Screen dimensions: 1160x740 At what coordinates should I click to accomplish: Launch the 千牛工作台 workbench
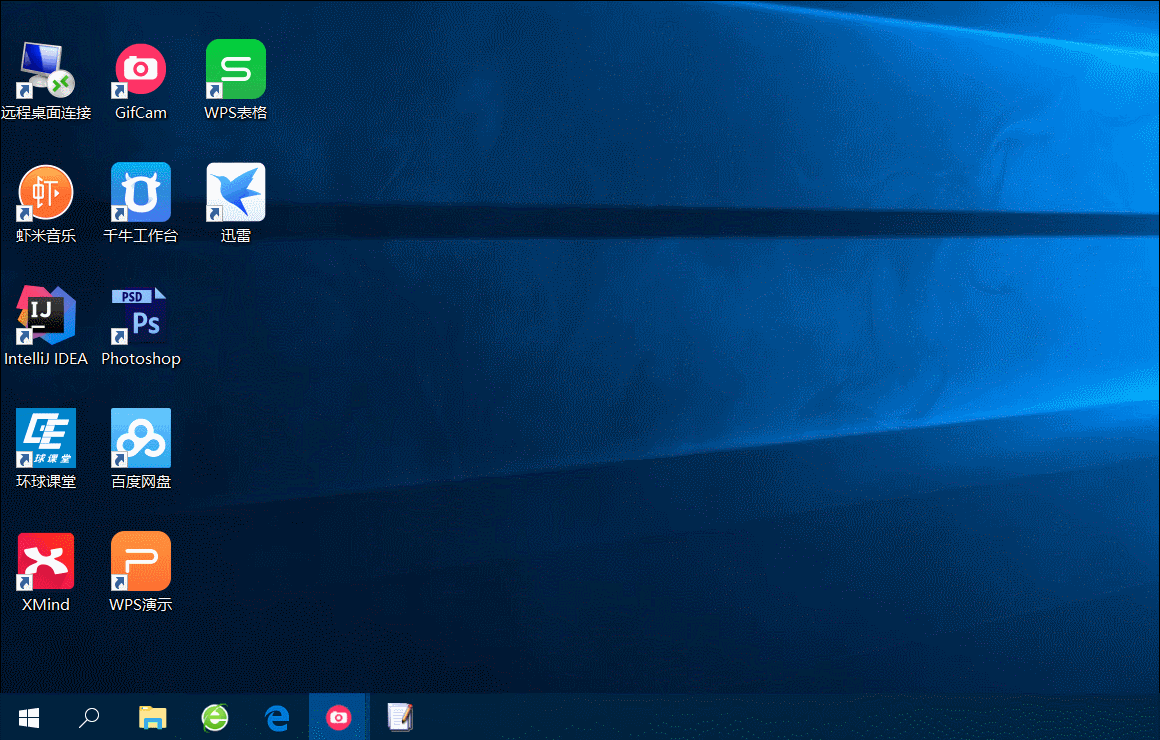coord(140,191)
